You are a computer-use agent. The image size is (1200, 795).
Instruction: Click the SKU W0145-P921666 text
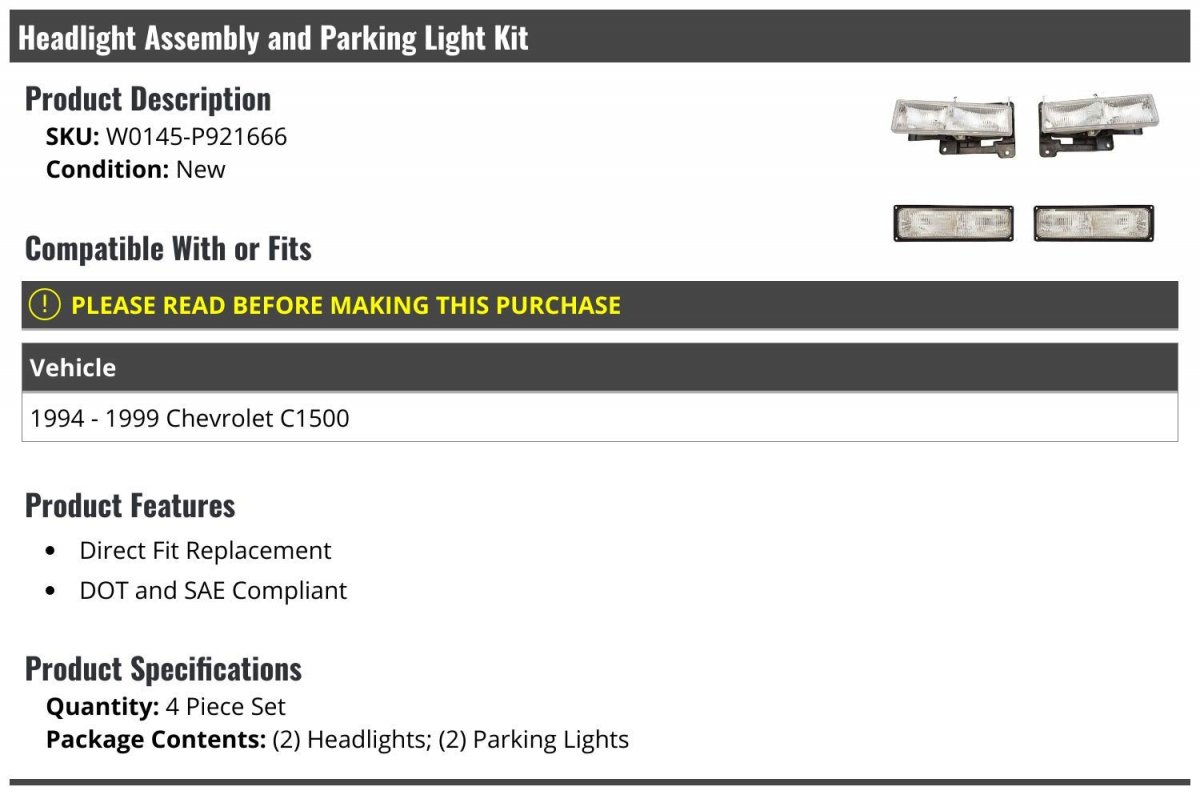(166, 137)
